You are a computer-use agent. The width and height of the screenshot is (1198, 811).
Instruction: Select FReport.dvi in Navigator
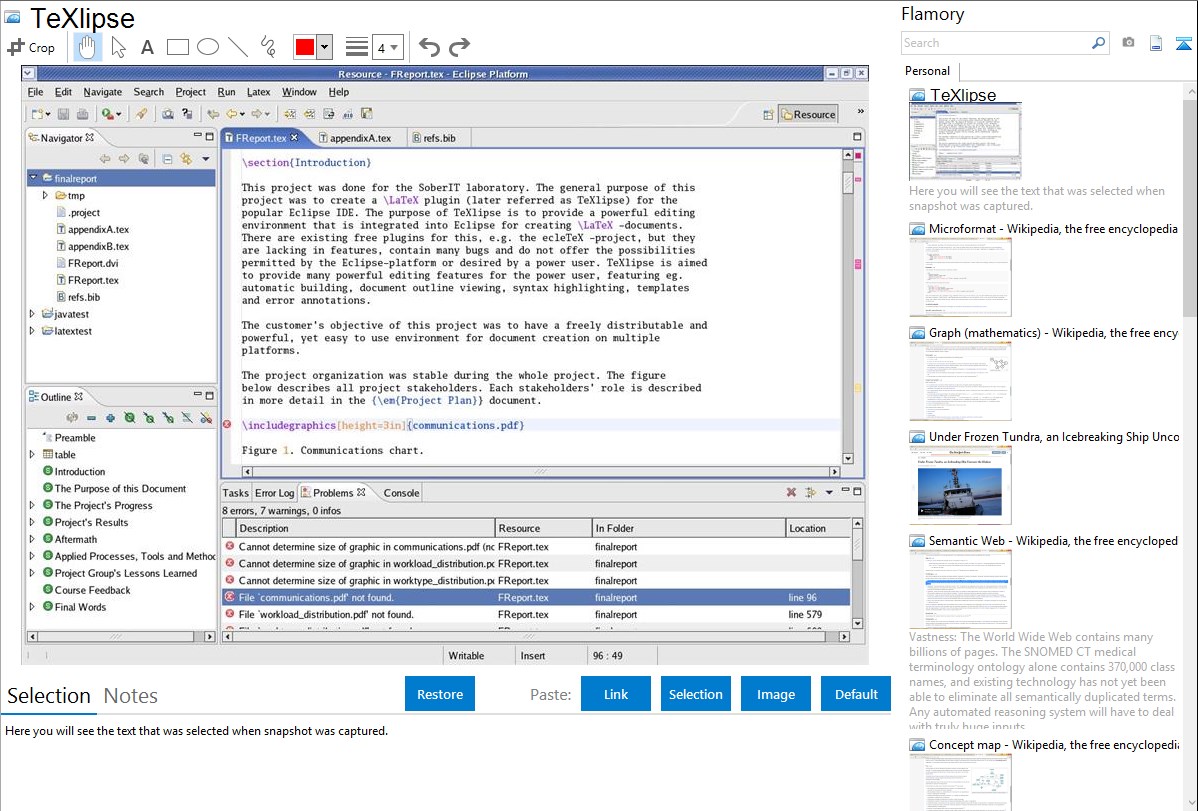(x=87, y=264)
